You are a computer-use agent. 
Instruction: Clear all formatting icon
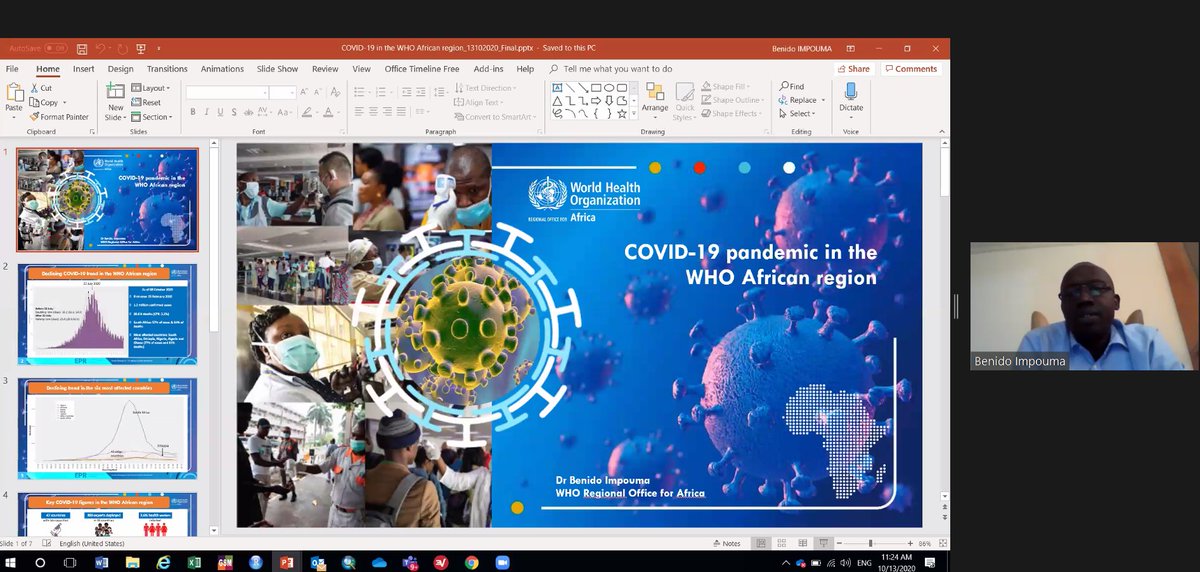(x=333, y=92)
